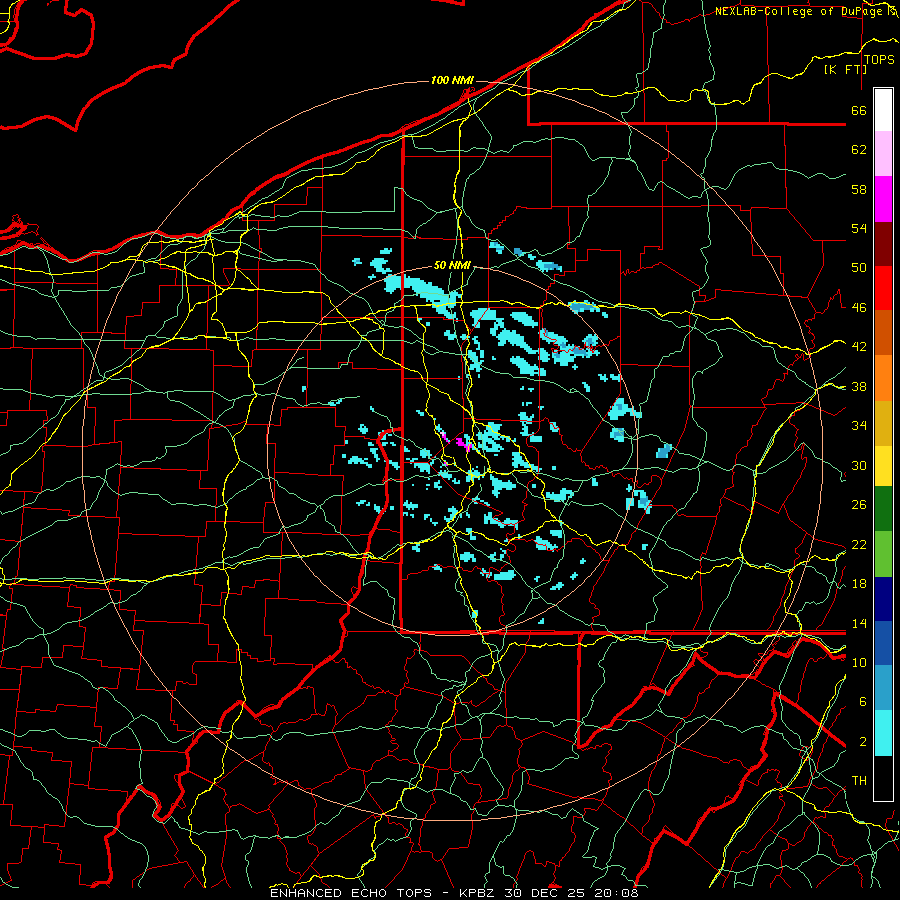Screen dimensions: 900x900
Task: Click the '66' scale label
Action: point(859,110)
